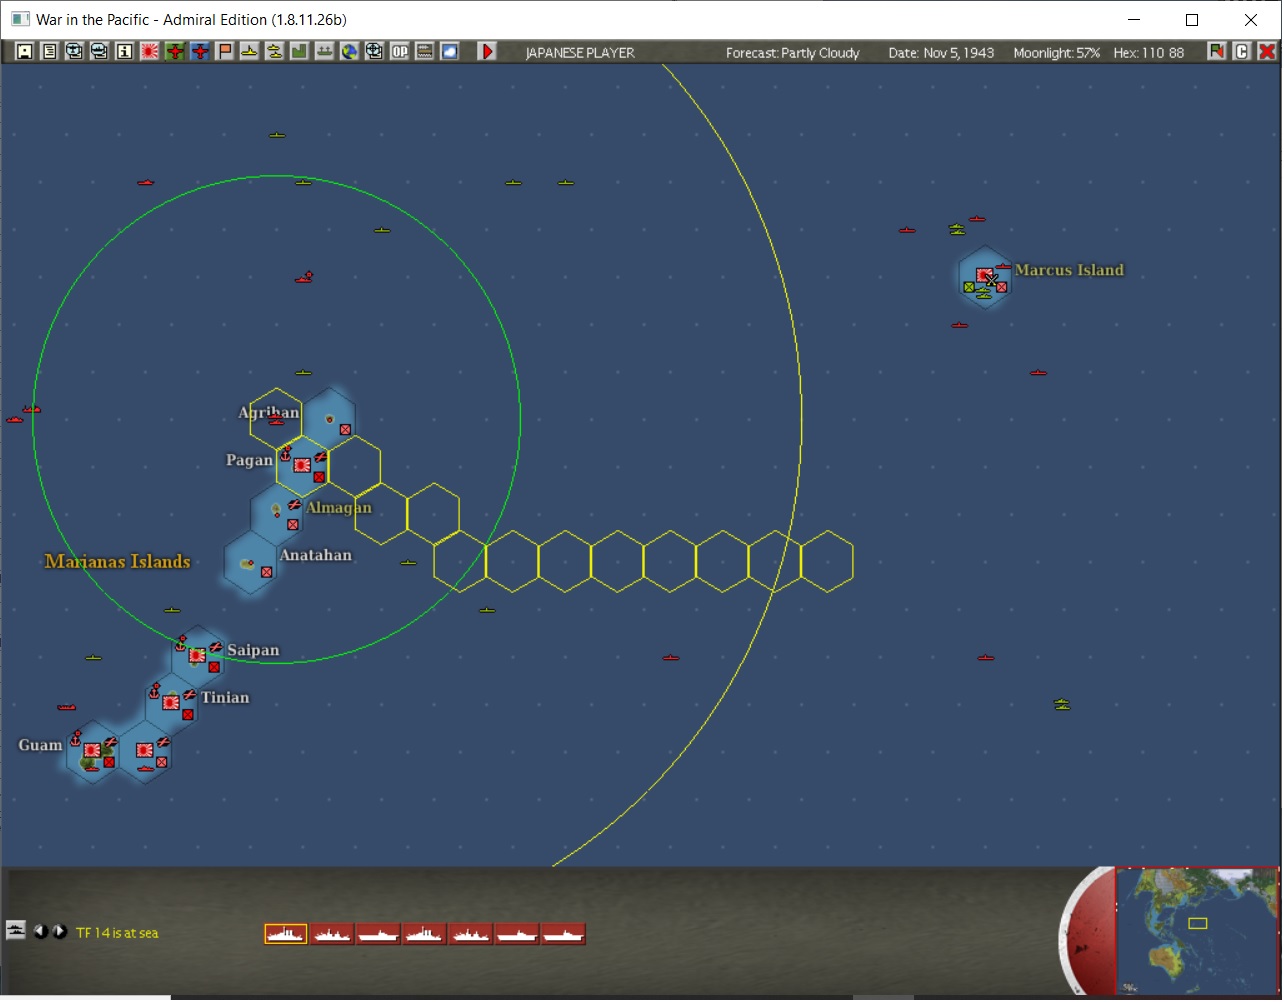
Task: Click the world minimap thumbnail
Action: pos(1197,930)
